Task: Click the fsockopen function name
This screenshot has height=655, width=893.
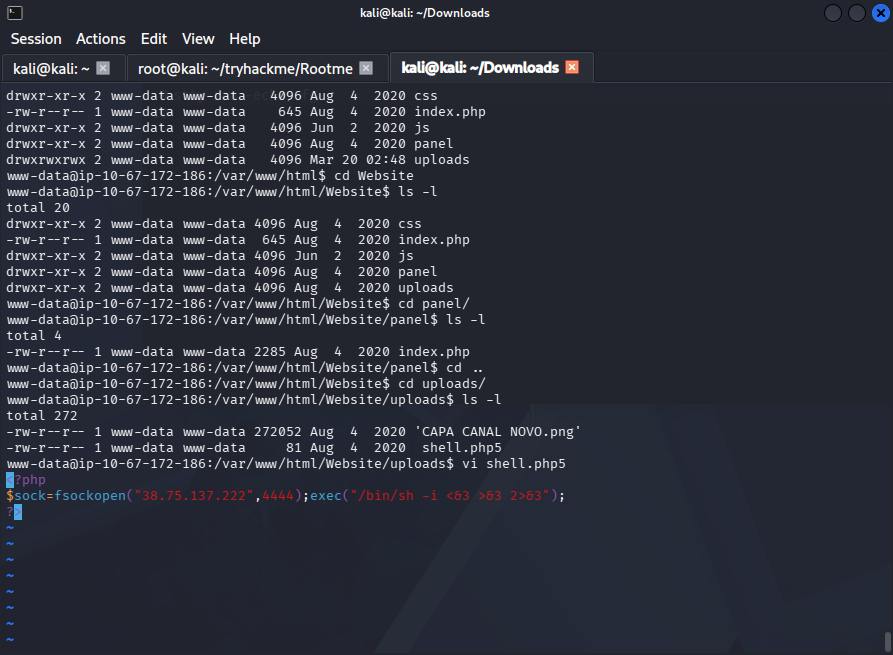Action: point(90,496)
